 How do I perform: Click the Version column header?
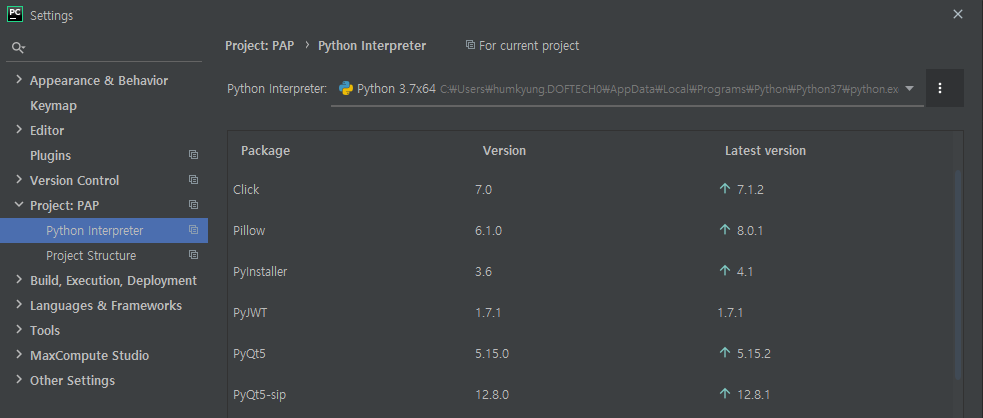(504, 151)
